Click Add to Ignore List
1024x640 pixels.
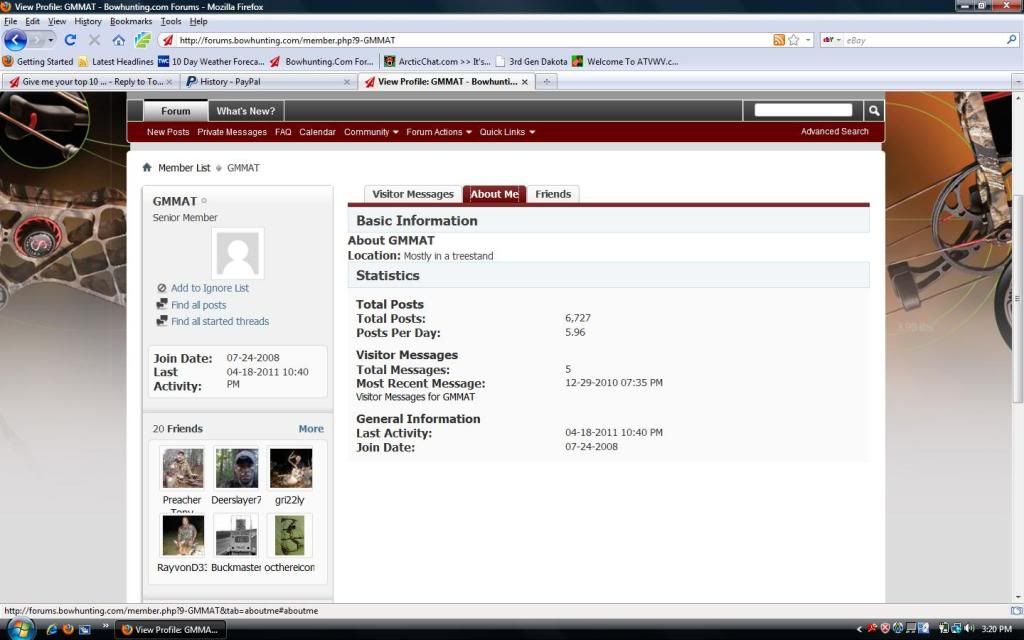click(209, 288)
